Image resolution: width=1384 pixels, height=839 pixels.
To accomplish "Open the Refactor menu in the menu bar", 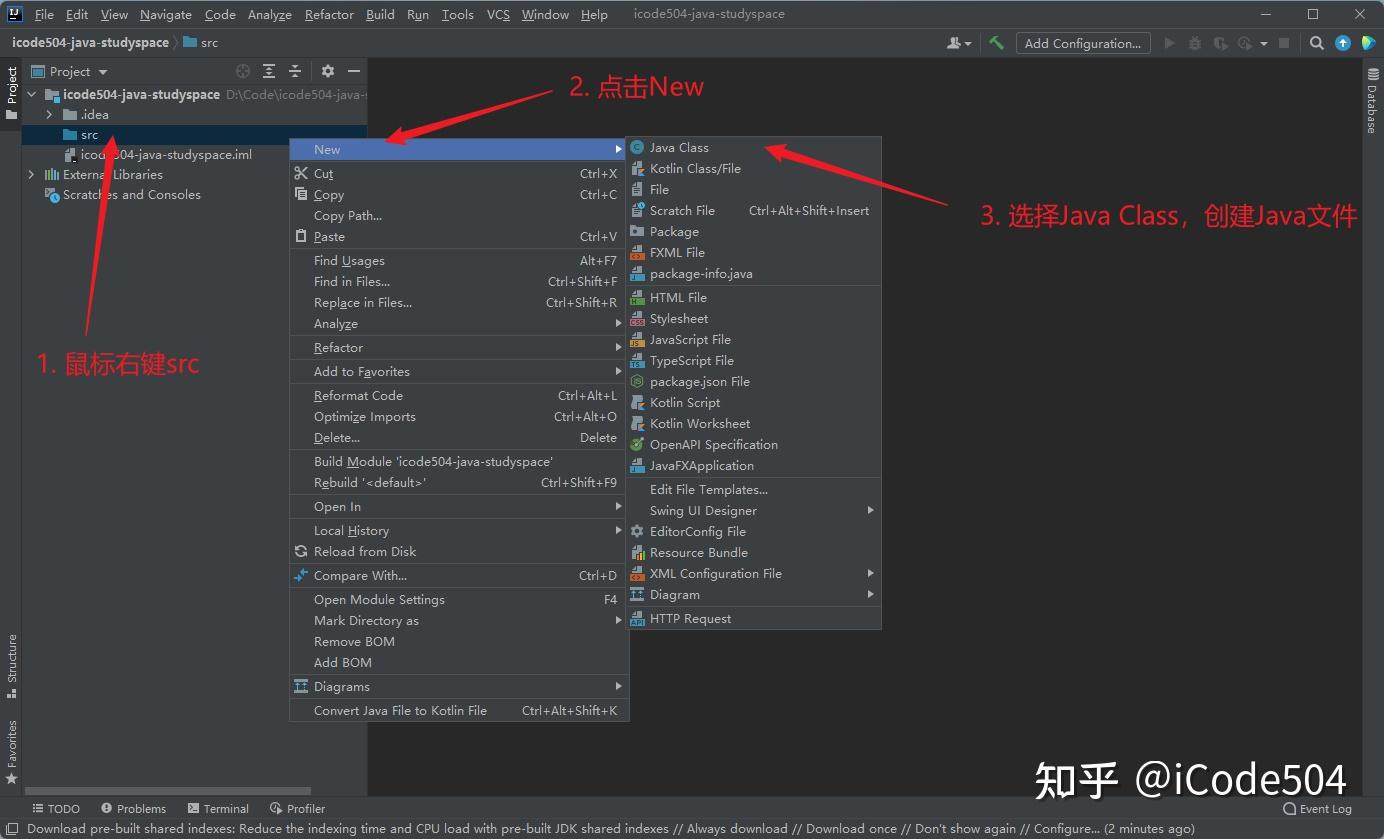I will pyautogui.click(x=329, y=14).
